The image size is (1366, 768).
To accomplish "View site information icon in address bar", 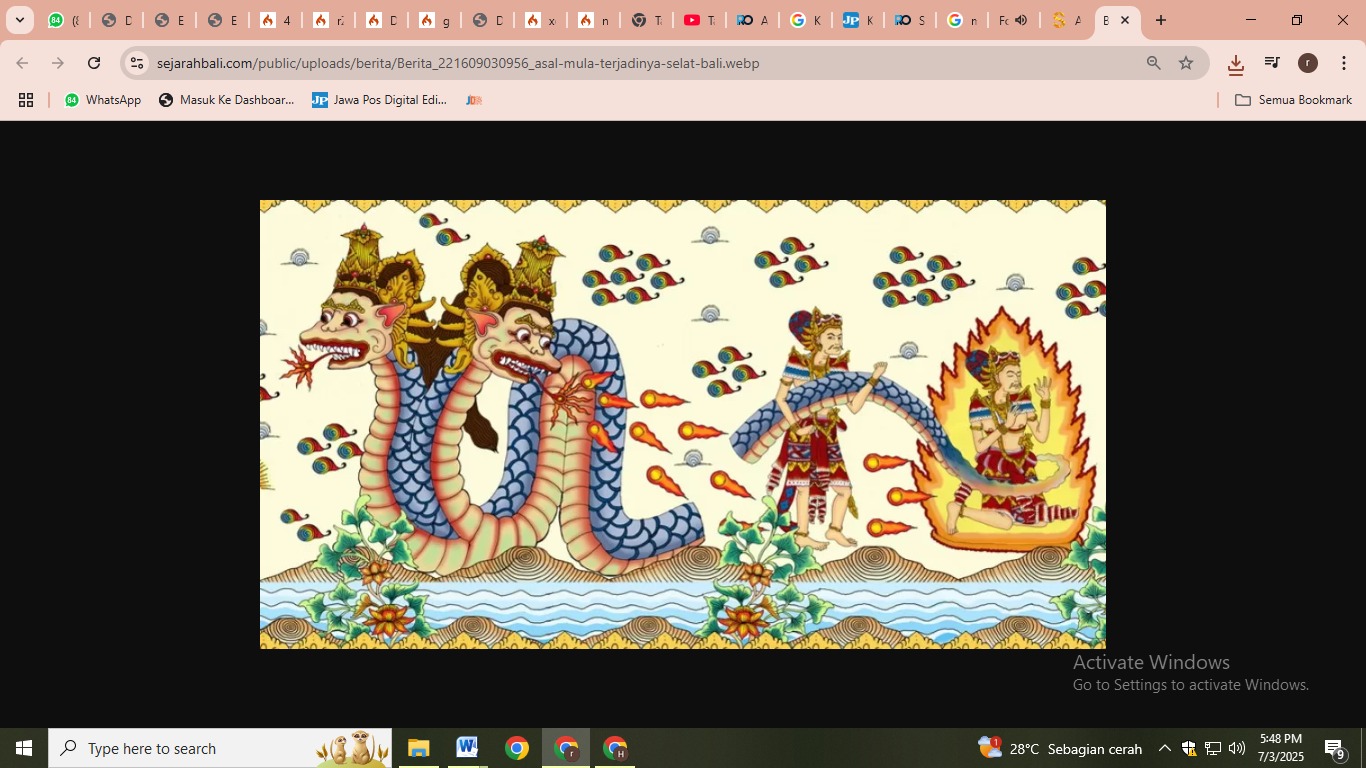I will [x=138, y=63].
